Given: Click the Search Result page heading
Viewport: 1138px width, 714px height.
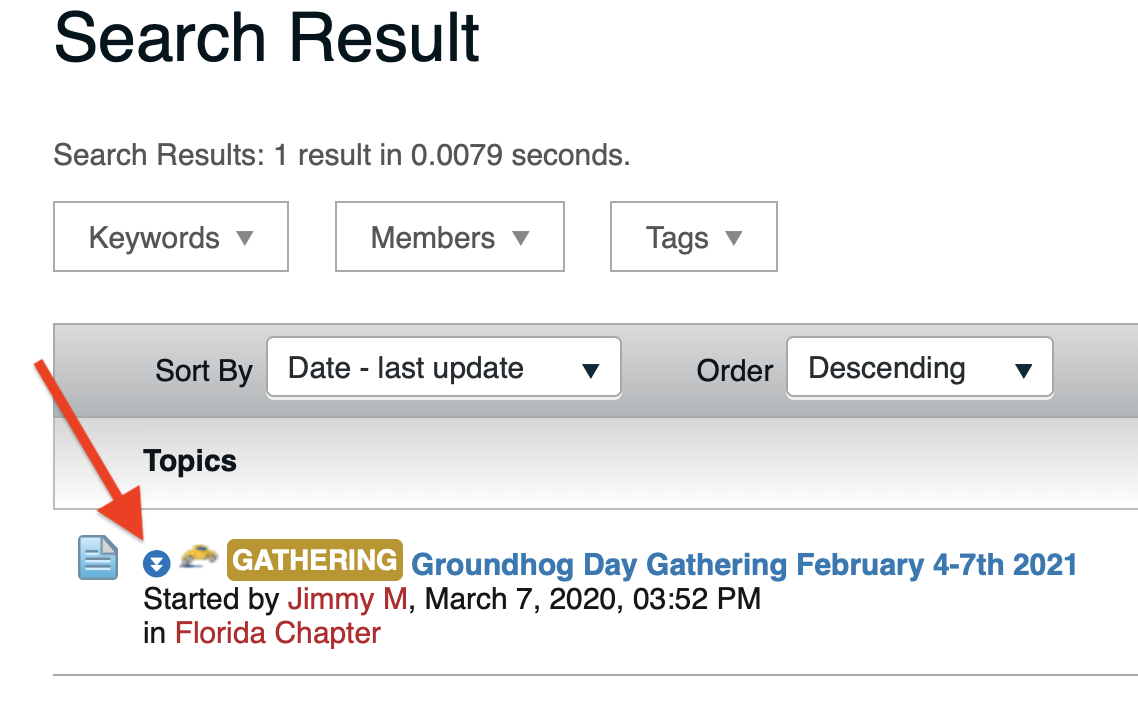Looking at the screenshot, I should (267, 37).
